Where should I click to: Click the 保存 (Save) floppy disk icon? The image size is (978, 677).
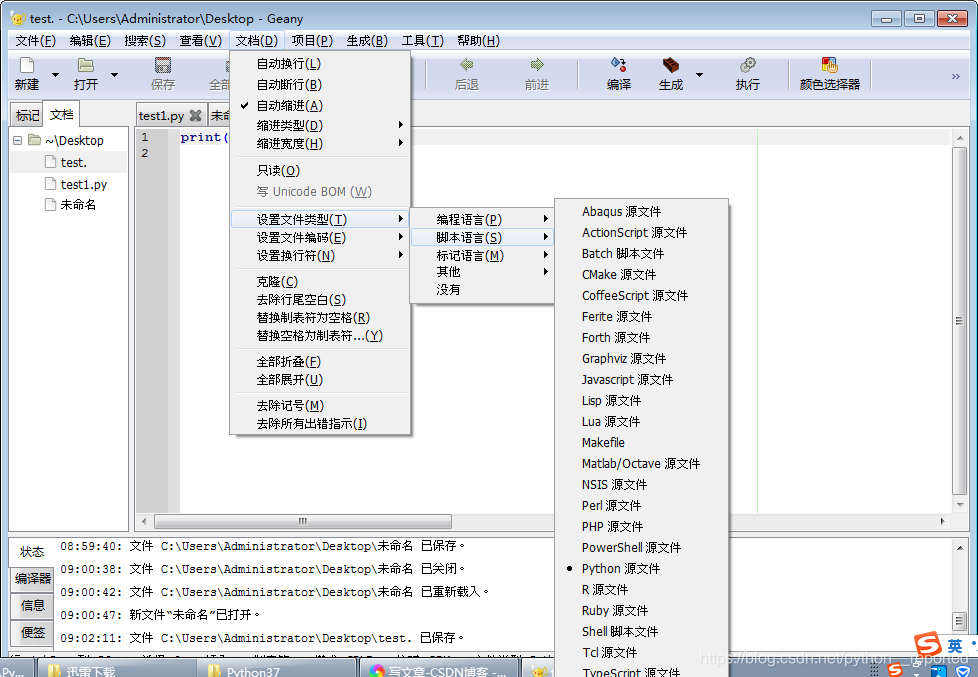pyautogui.click(x=163, y=65)
